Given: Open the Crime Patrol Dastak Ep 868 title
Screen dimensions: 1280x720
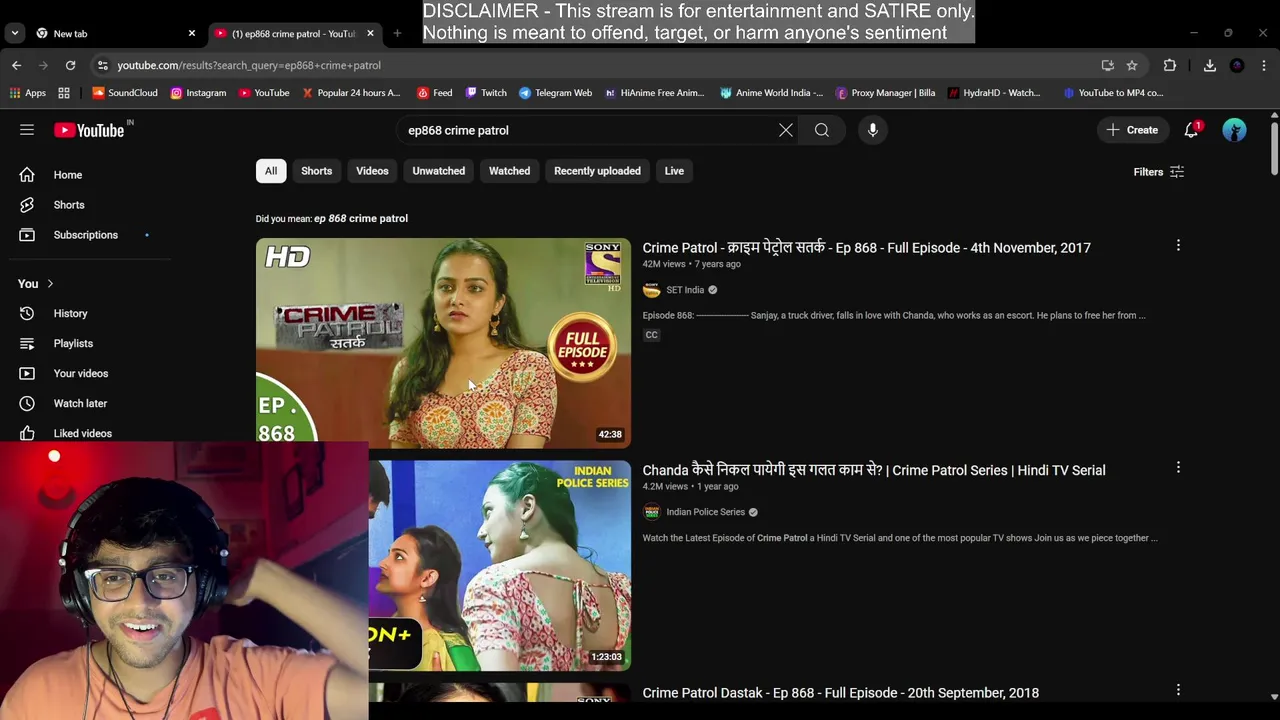Looking at the screenshot, I should (840, 693).
